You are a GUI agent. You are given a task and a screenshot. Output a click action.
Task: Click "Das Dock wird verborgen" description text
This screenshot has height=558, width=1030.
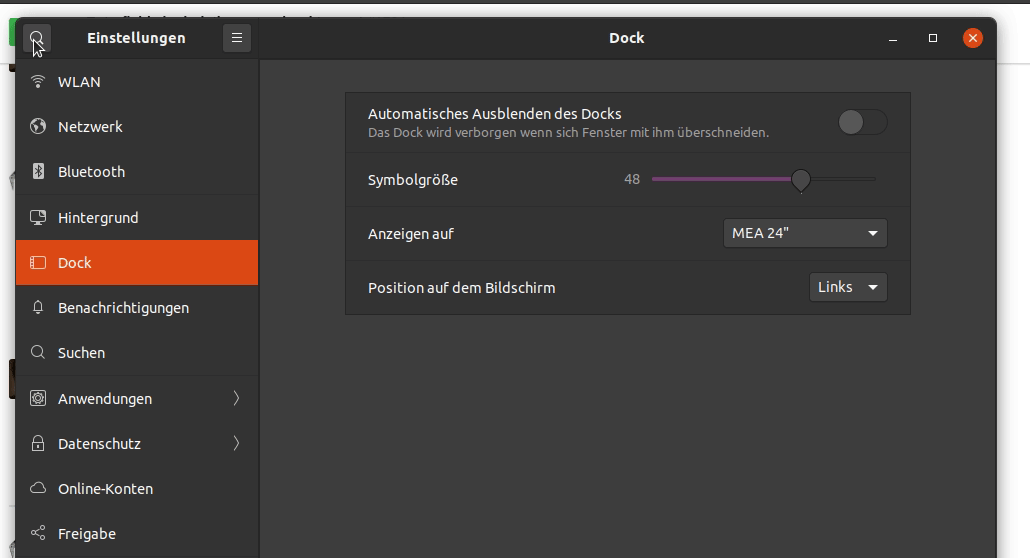pyautogui.click(x=568, y=133)
